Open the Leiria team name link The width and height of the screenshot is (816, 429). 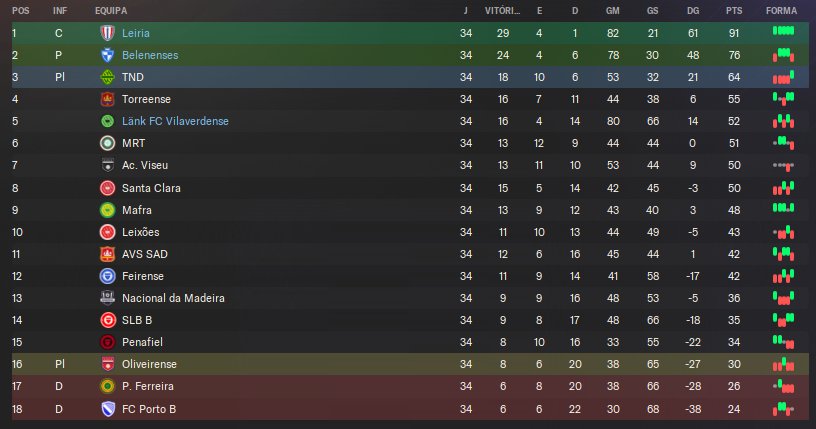[x=136, y=33]
